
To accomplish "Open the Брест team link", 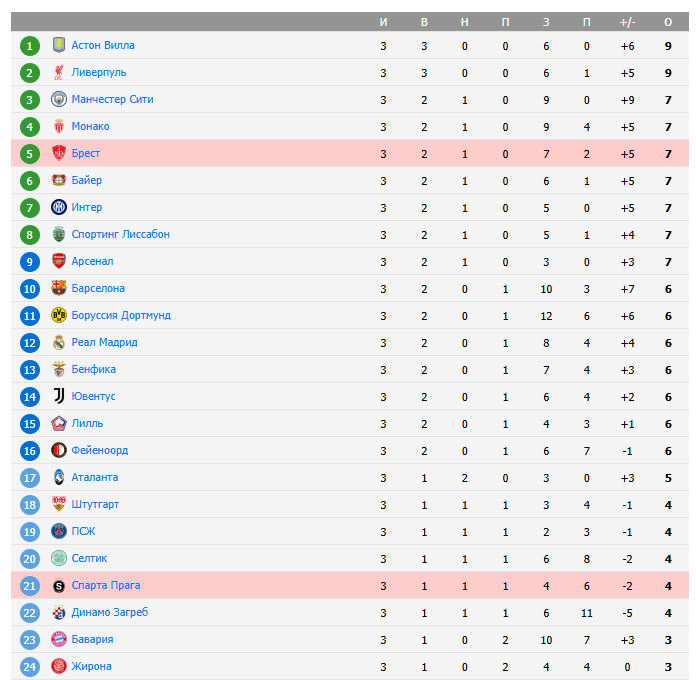I will click(x=86, y=153).
